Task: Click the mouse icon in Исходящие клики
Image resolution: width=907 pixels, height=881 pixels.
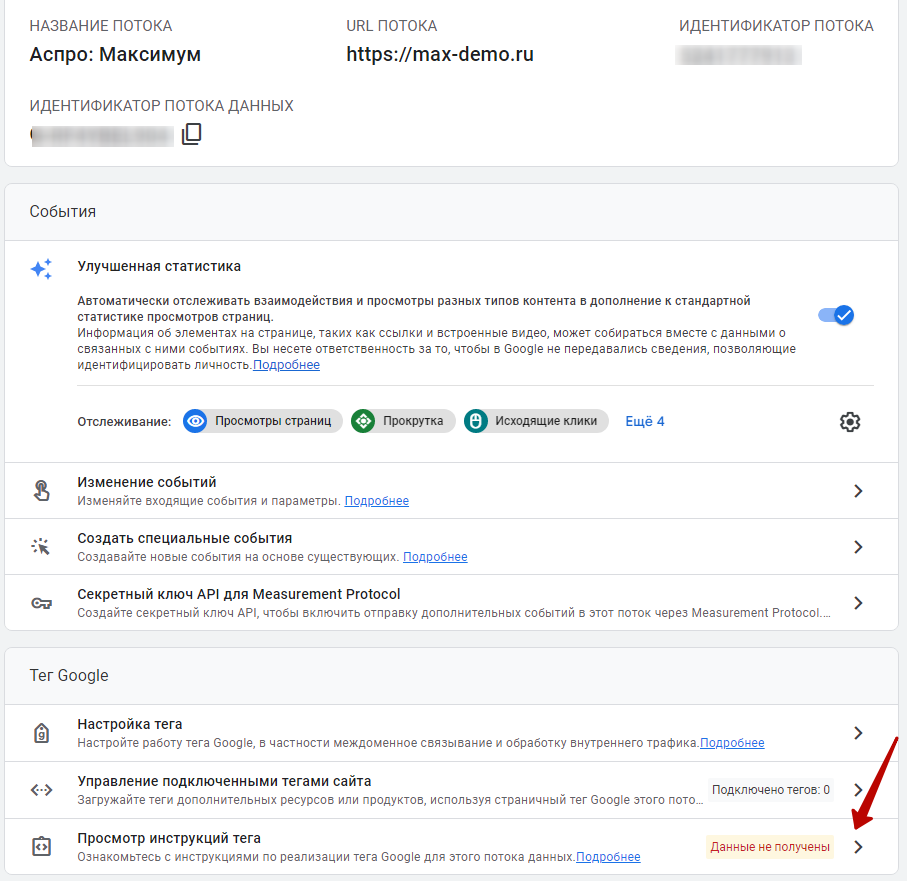Action: tap(475, 421)
